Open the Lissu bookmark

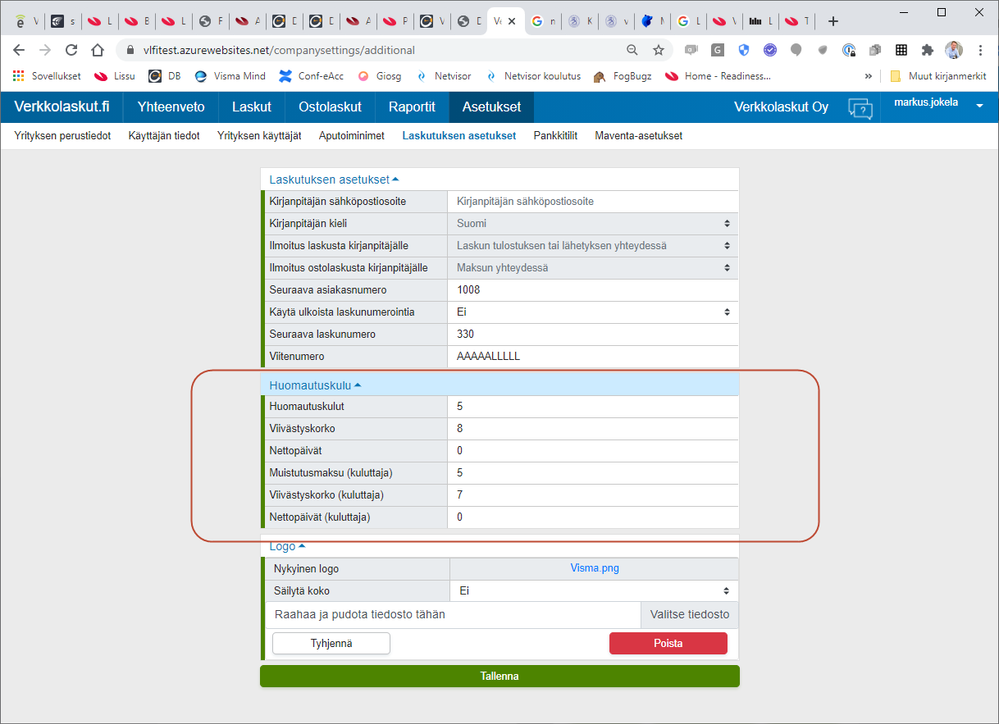(115, 76)
